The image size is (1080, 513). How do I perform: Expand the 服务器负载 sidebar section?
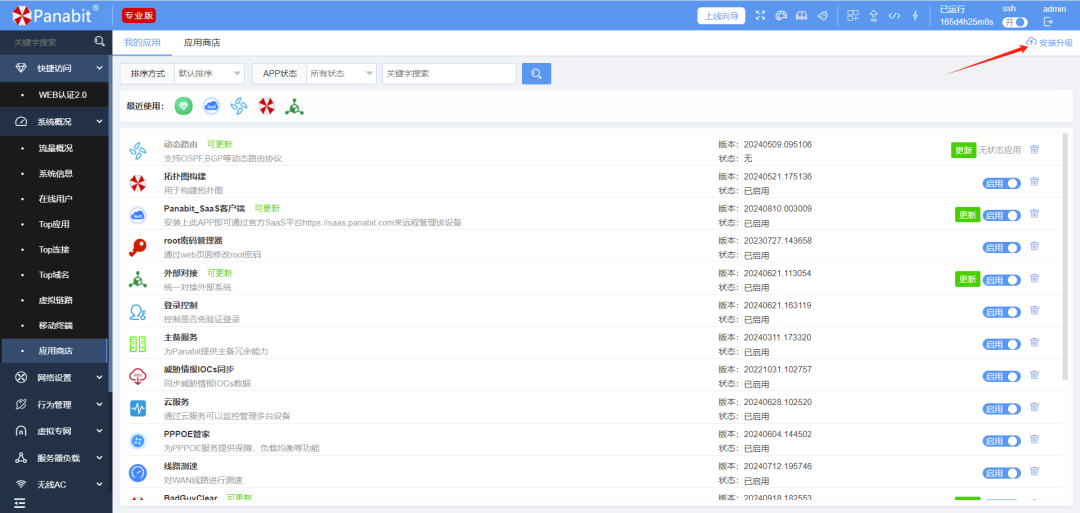tap(55, 458)
